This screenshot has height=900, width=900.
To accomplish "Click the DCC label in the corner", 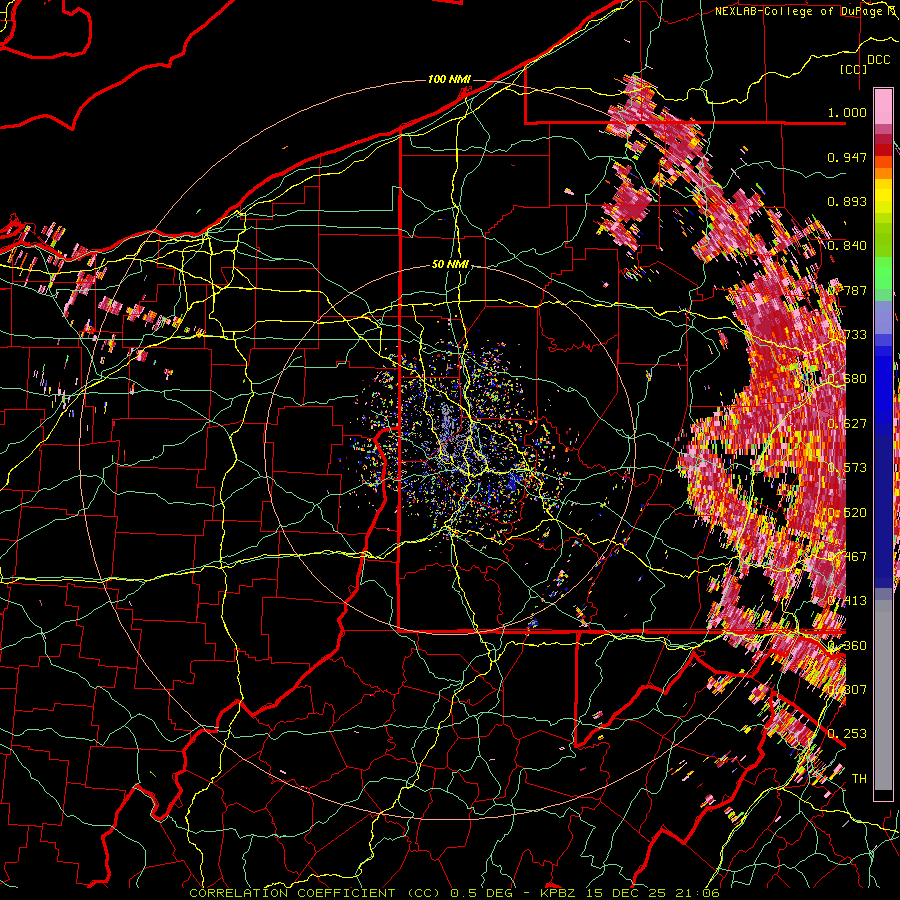I will tap(878, 60).
